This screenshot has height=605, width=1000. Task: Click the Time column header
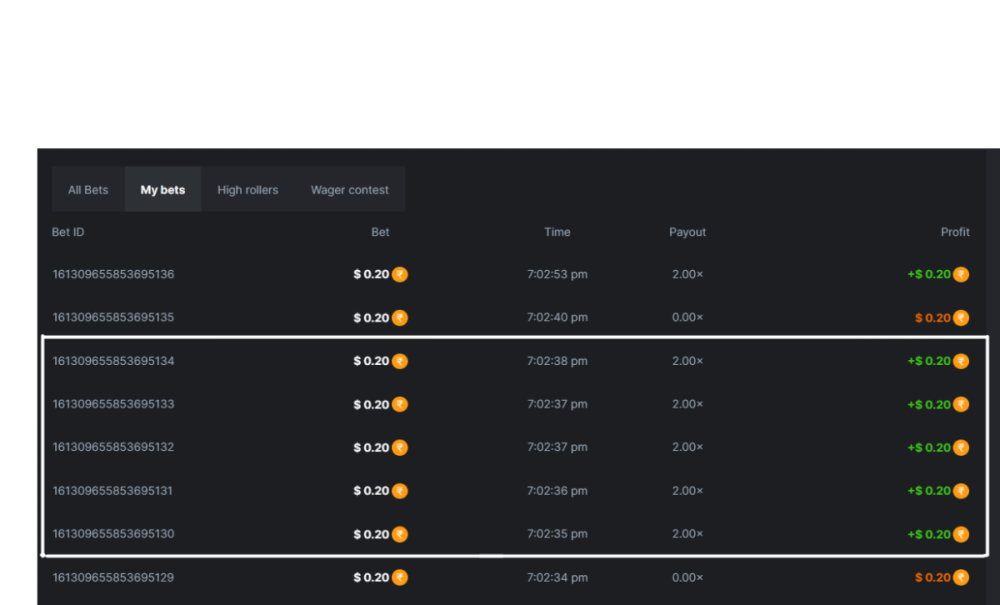557,232
